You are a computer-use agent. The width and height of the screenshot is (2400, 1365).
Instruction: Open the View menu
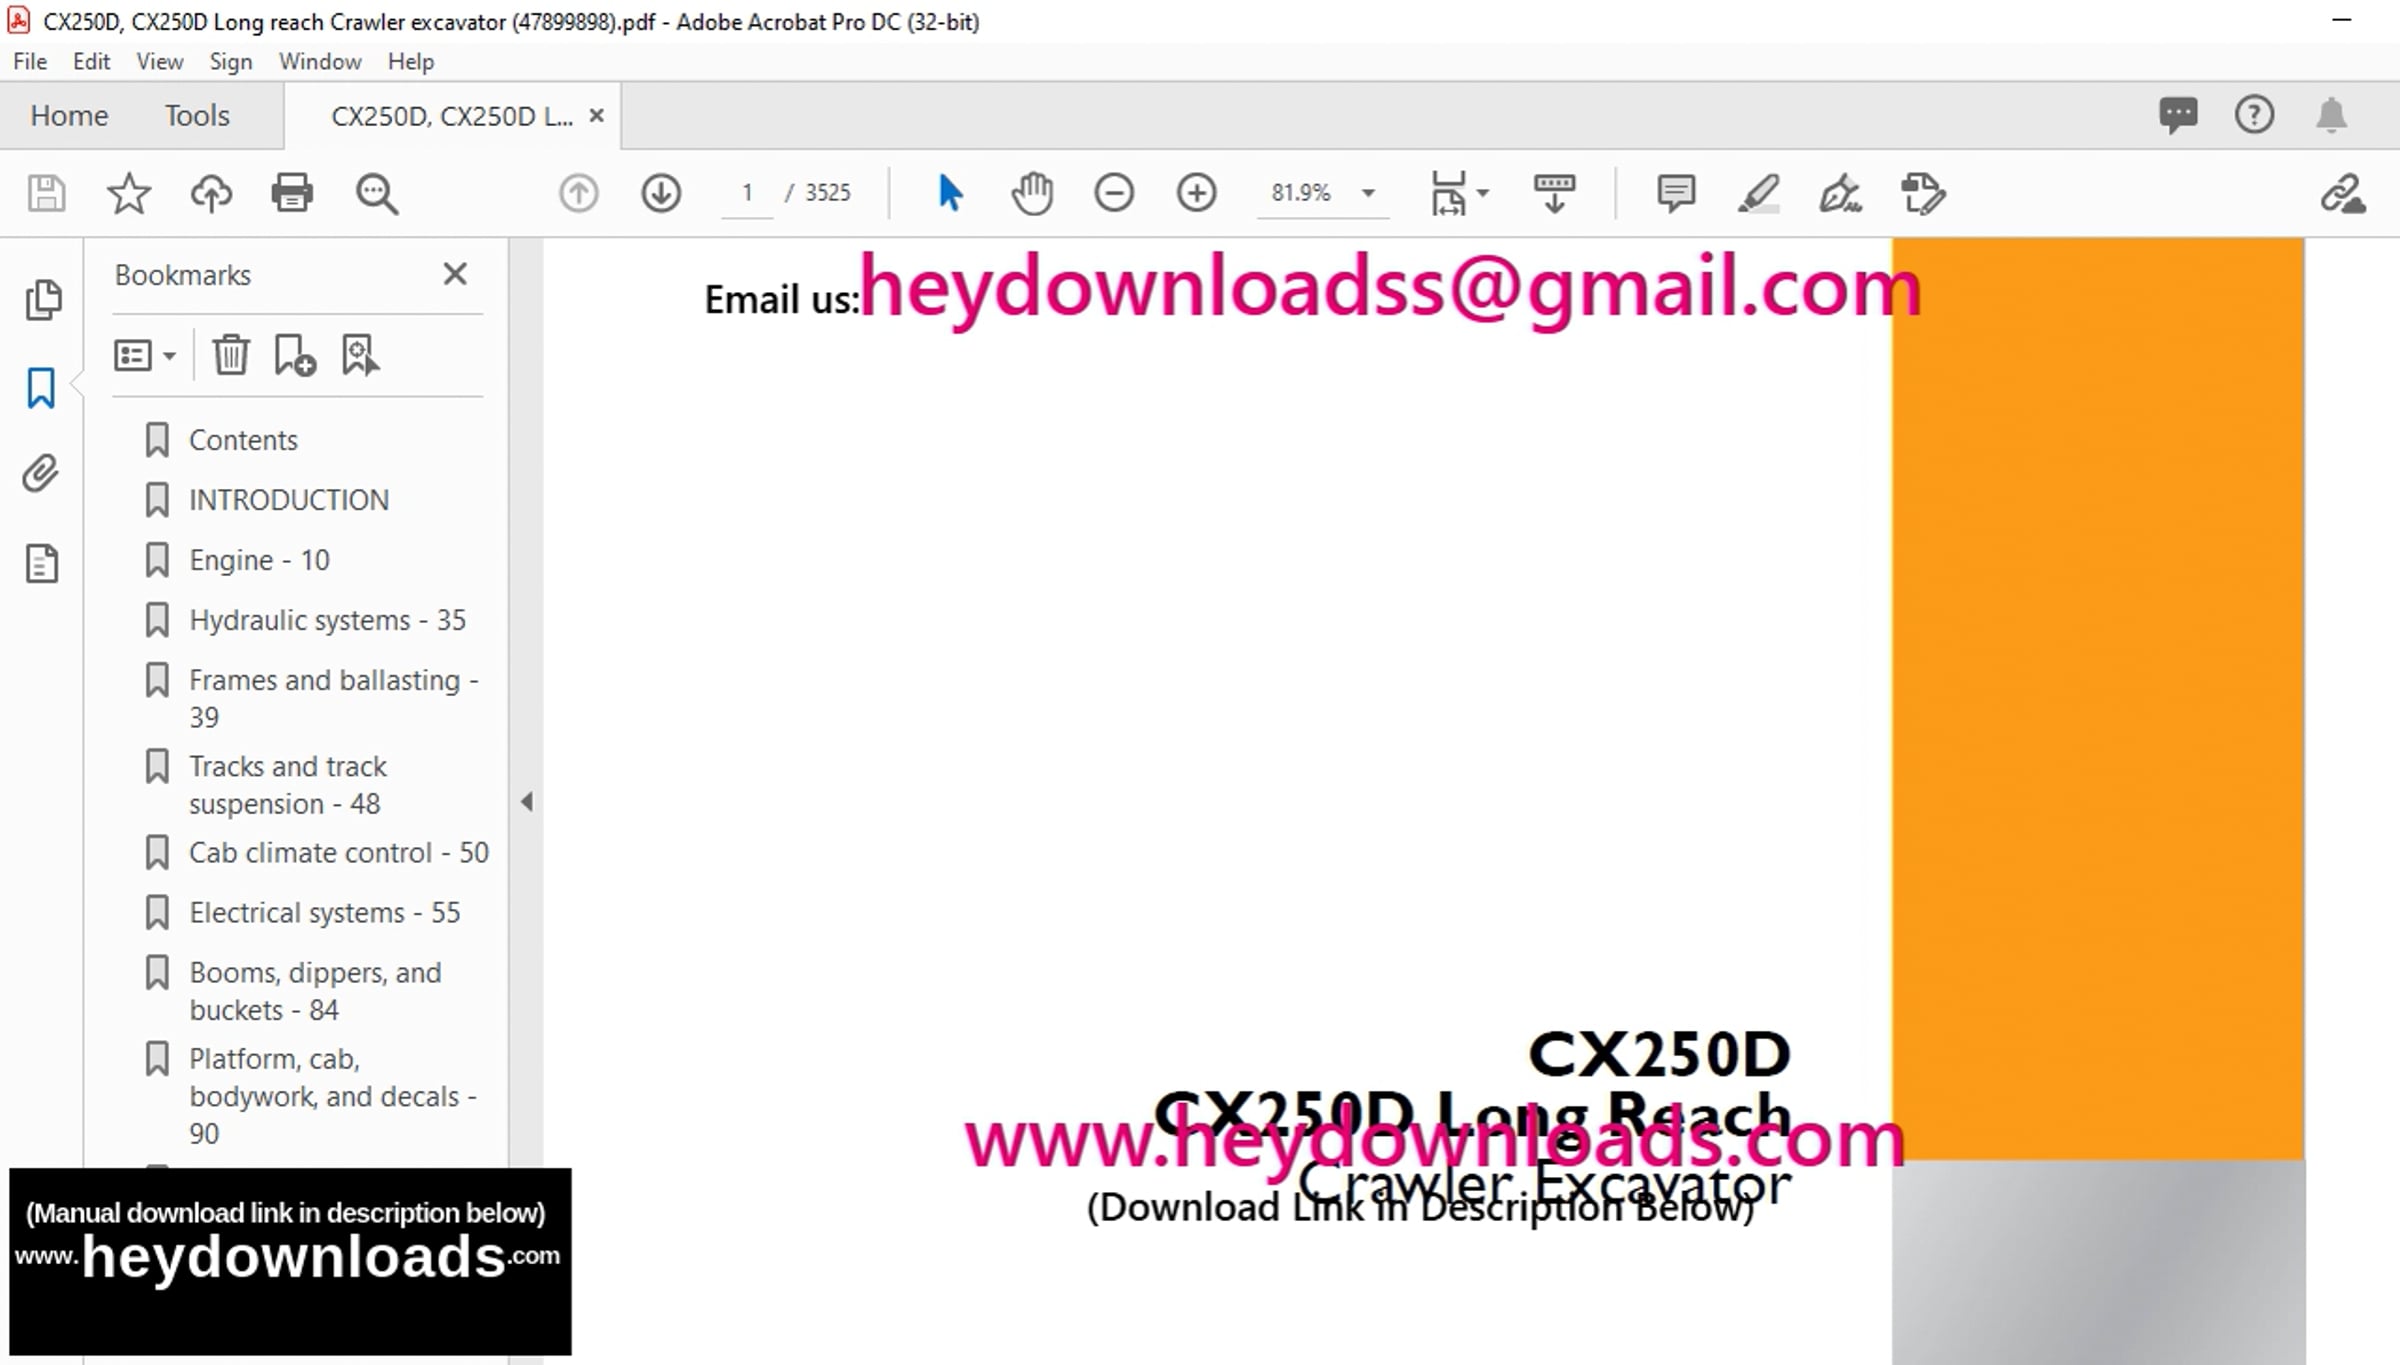point(159,62)
